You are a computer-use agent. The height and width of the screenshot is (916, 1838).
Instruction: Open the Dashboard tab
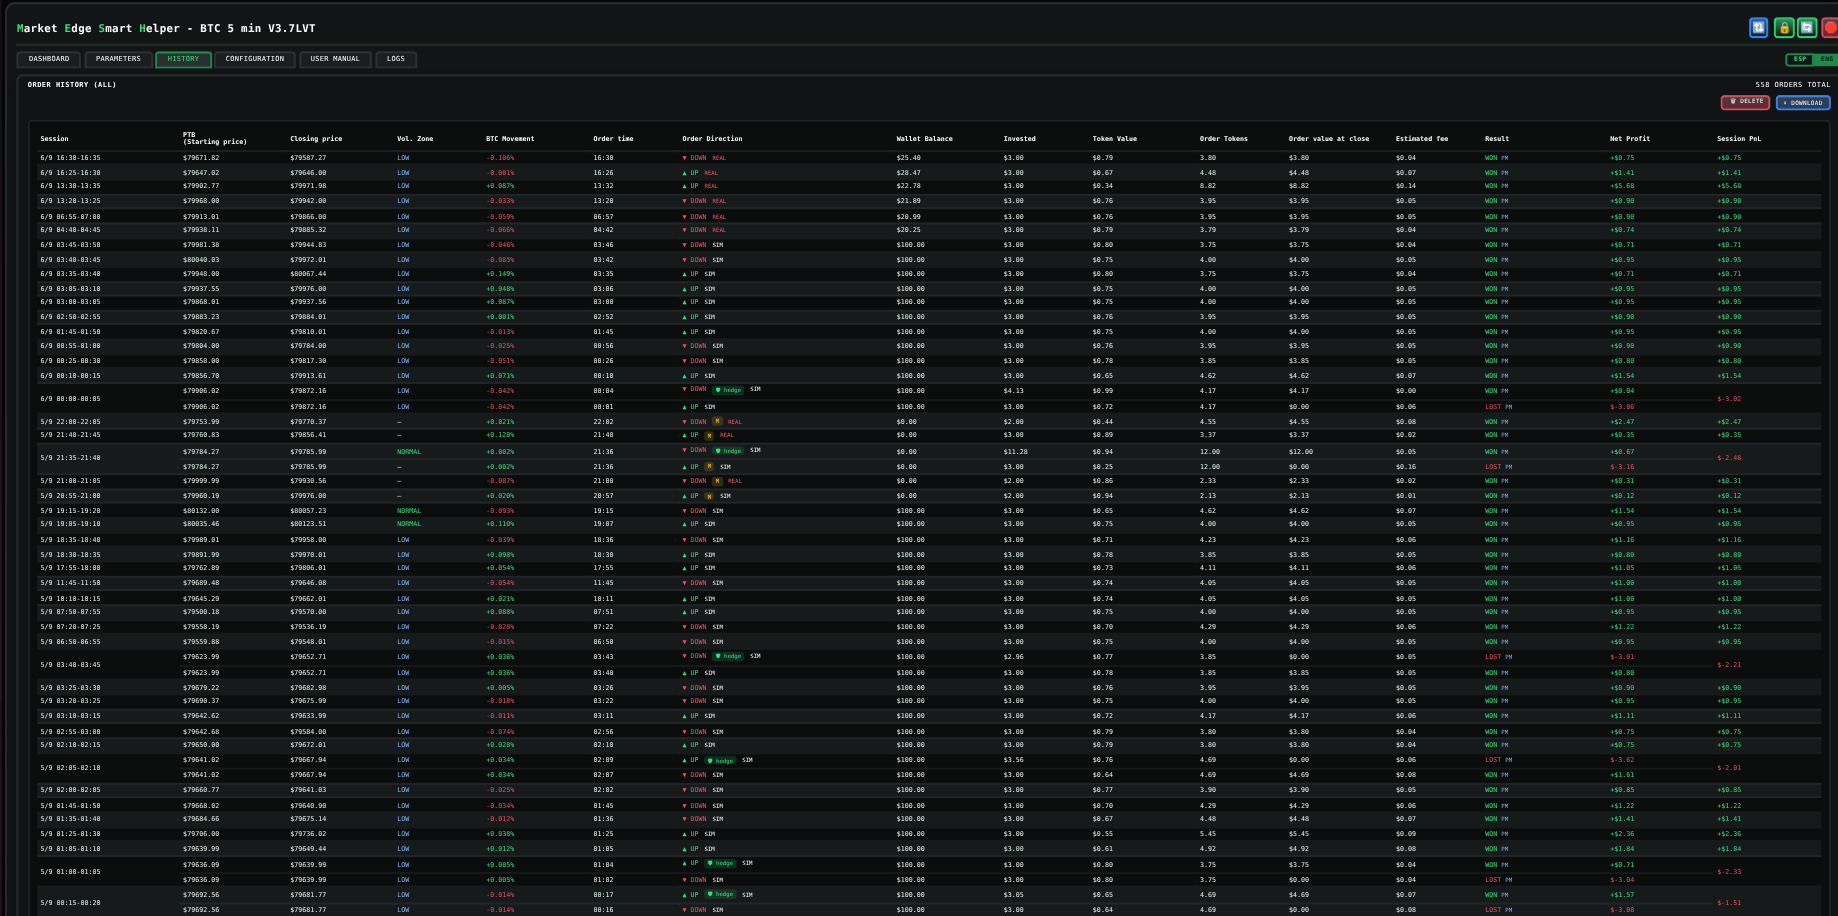coord(49,59)
